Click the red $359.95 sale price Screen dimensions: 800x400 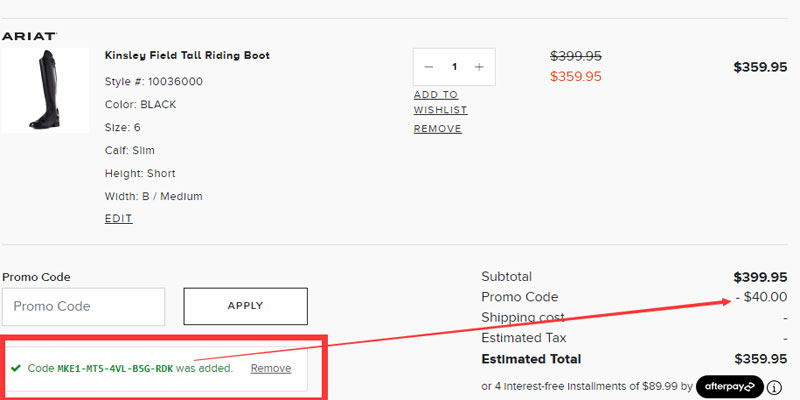[x=576, y=76]
